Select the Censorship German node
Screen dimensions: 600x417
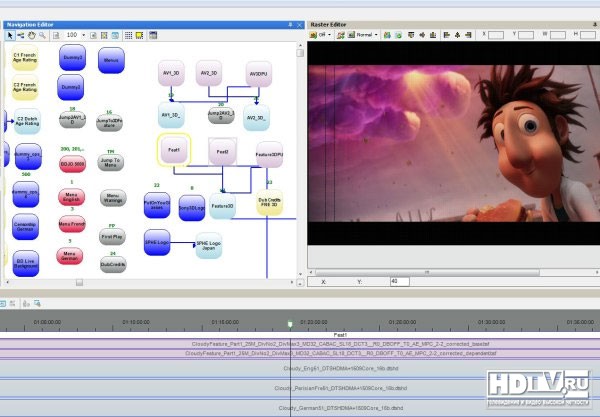pos(25,227)
